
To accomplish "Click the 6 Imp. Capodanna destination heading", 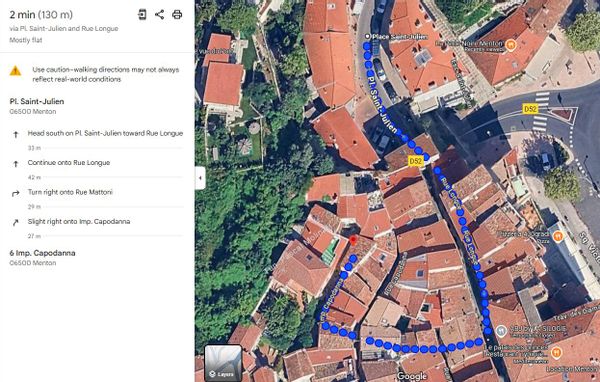I will point(42,253).
